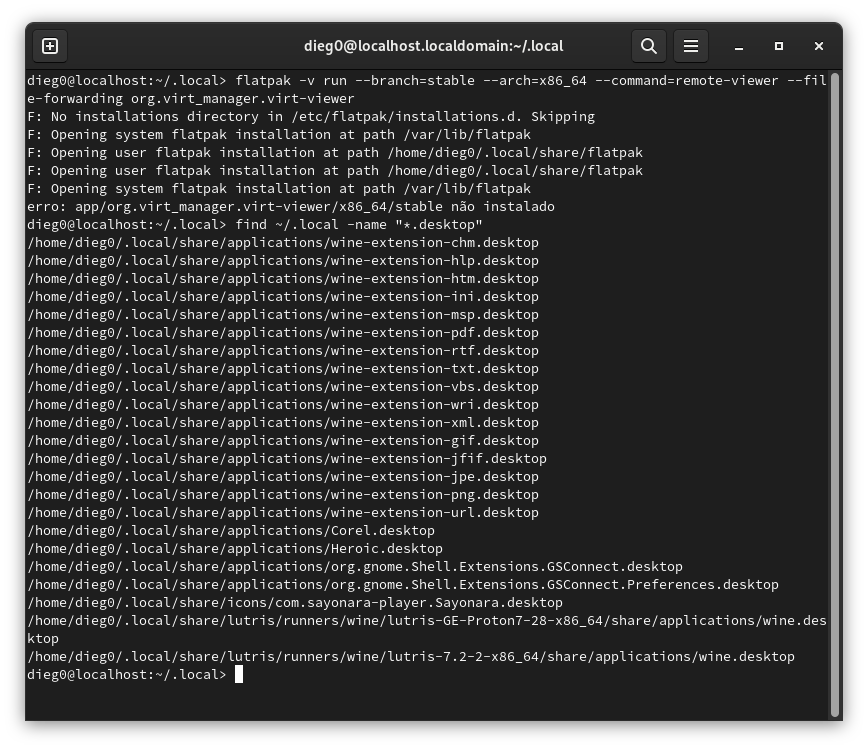Open the hamburger main menu
Viewport: 868px width, 749px height.
point(690,46)
